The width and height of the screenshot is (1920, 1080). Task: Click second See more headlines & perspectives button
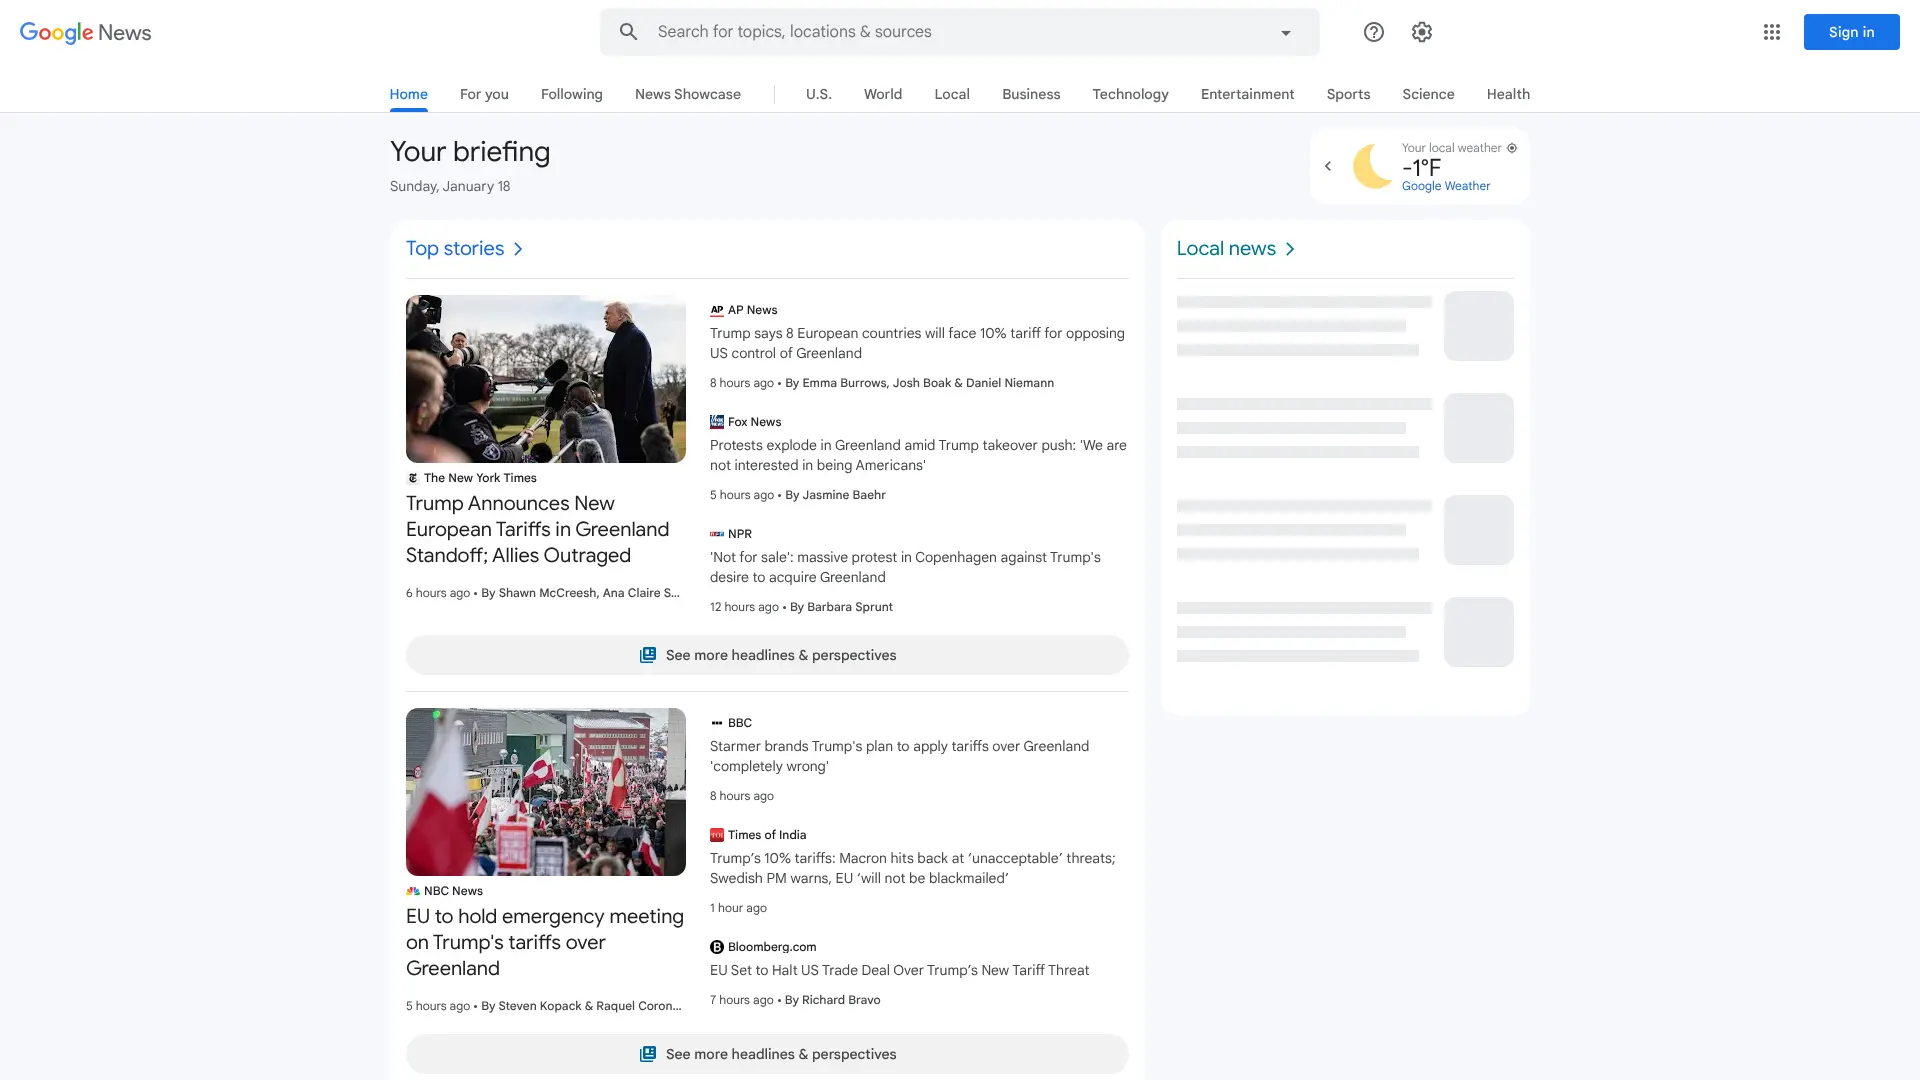(767, 1054)
